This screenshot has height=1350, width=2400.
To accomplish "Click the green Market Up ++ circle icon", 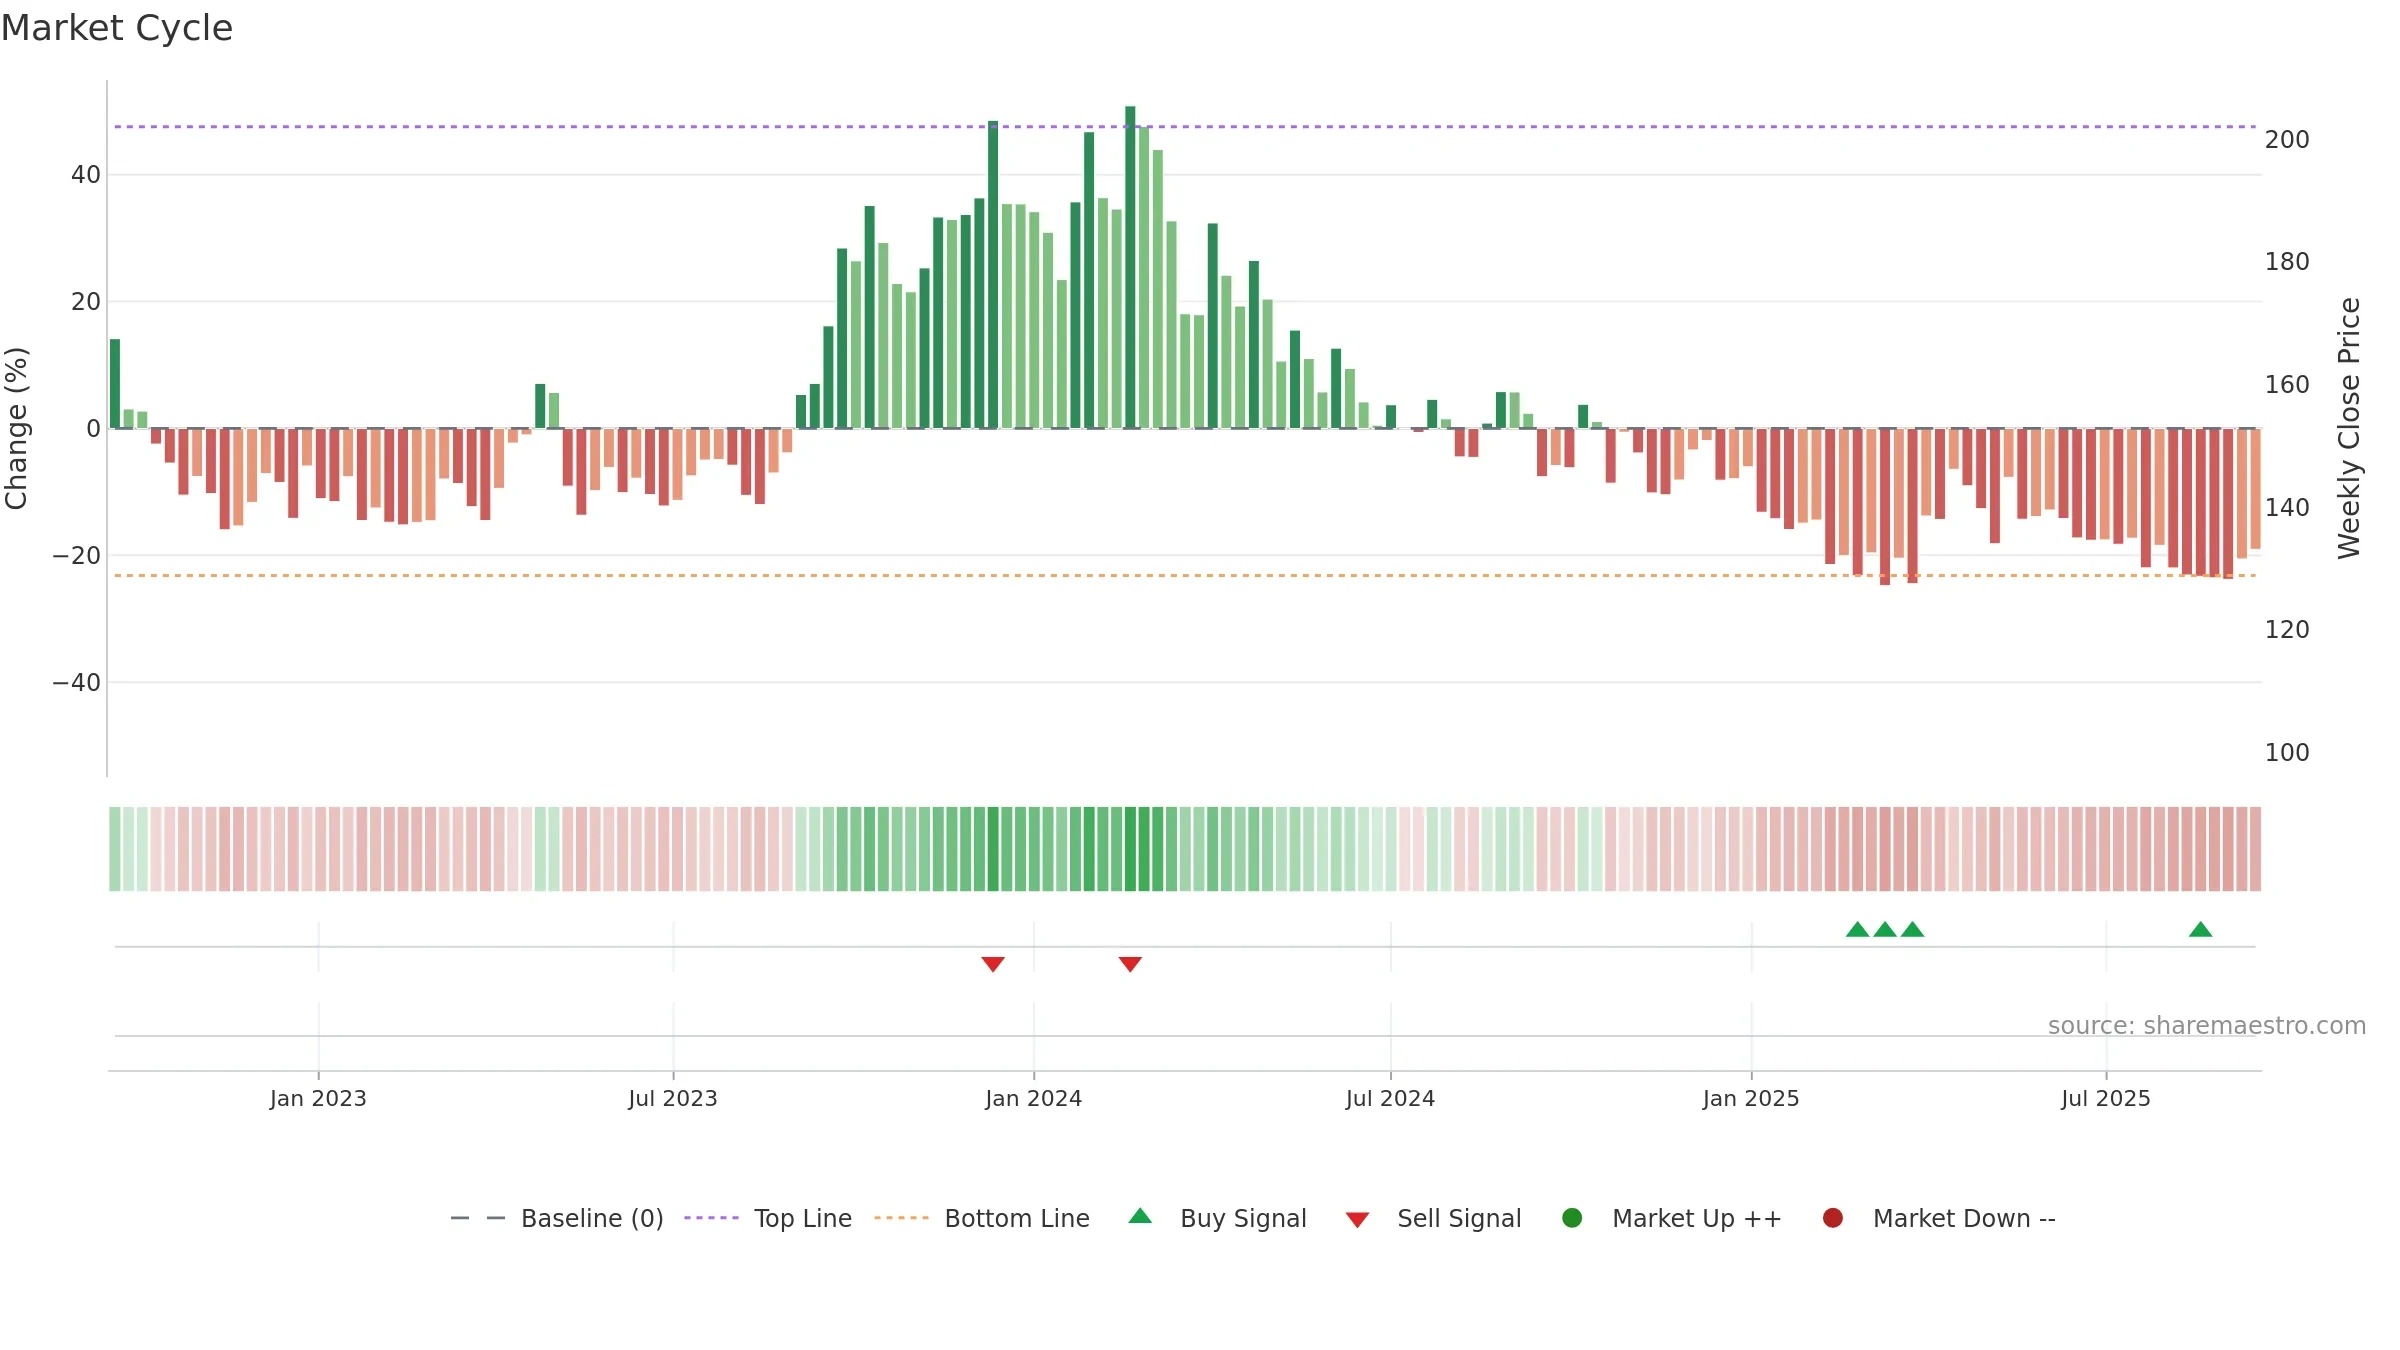I will coord(1572,1218).
